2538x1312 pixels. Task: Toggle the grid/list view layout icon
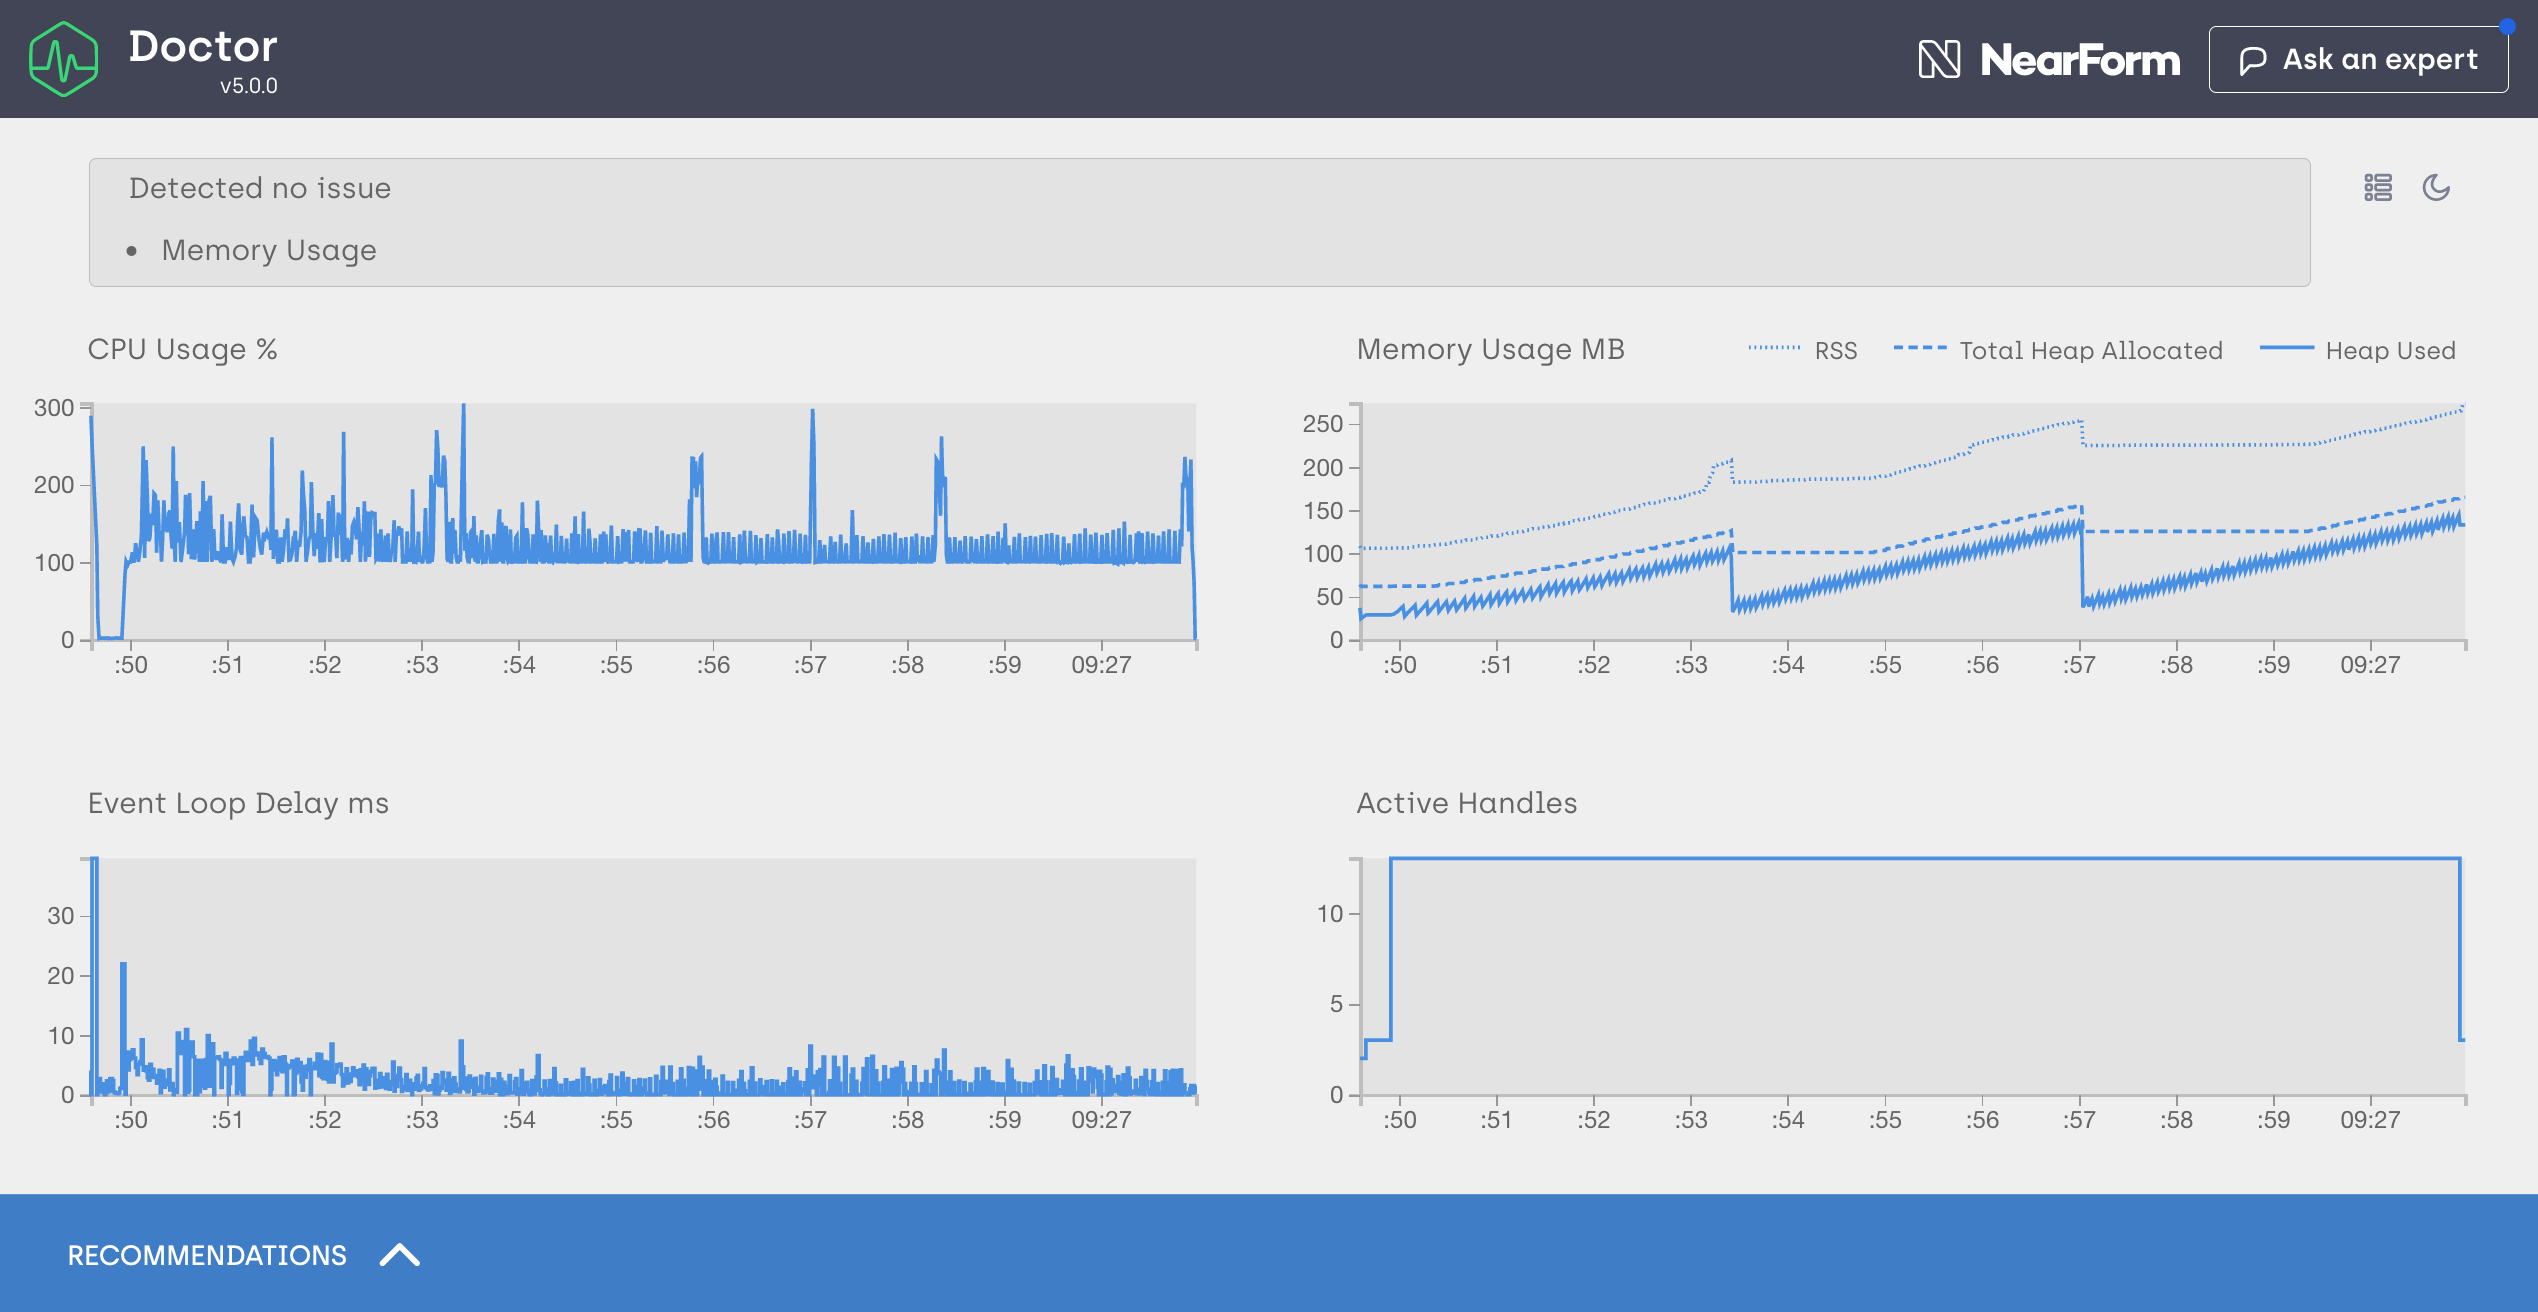click(x=2377, y=187)
